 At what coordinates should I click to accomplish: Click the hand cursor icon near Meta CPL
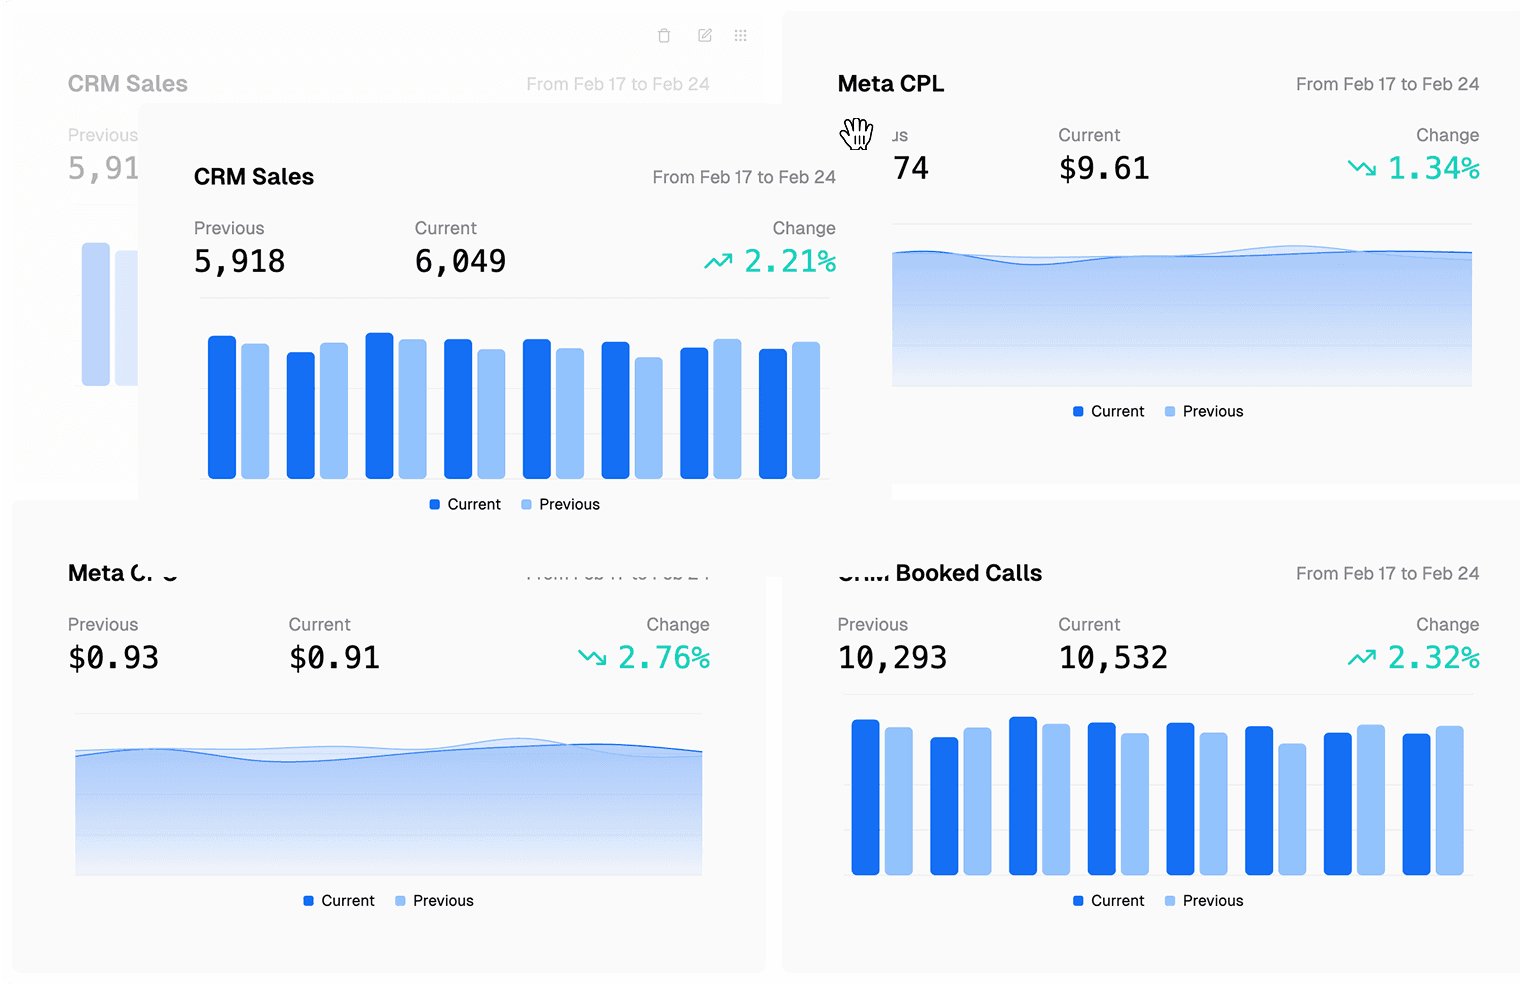[x=856, y=133]
